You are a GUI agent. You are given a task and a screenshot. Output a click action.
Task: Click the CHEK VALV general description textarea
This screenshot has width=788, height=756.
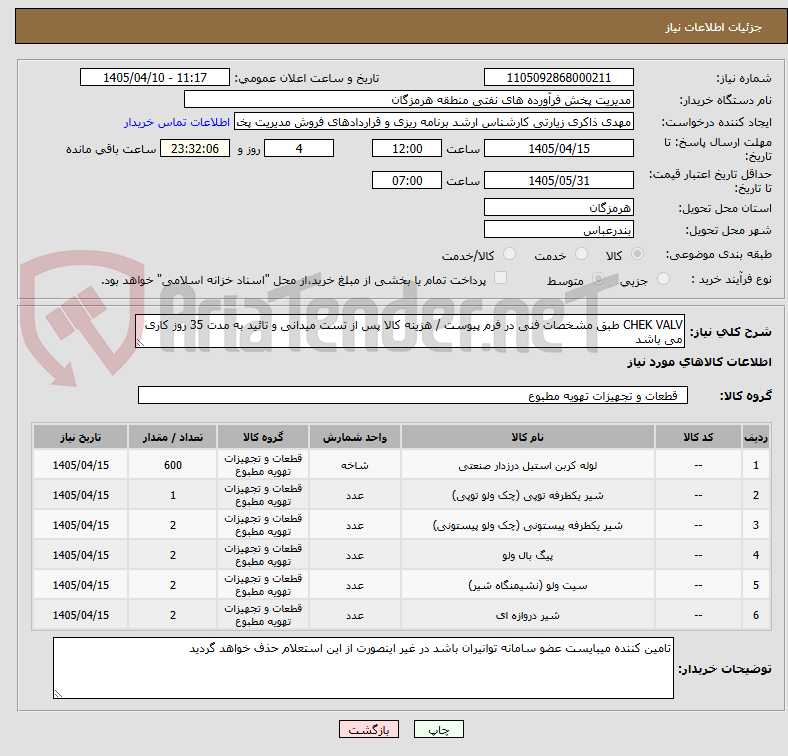coord(410,331)
